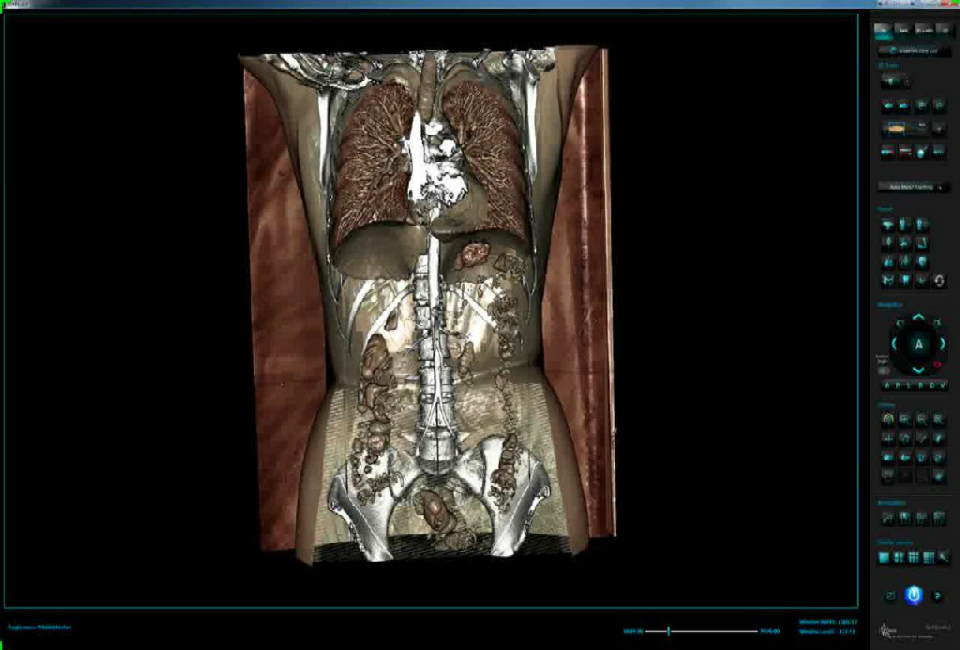Click the magnifier icon in the layout row
Image resolution: width=960 pixels, height=650 pixels.
click(x=942, y=557)
